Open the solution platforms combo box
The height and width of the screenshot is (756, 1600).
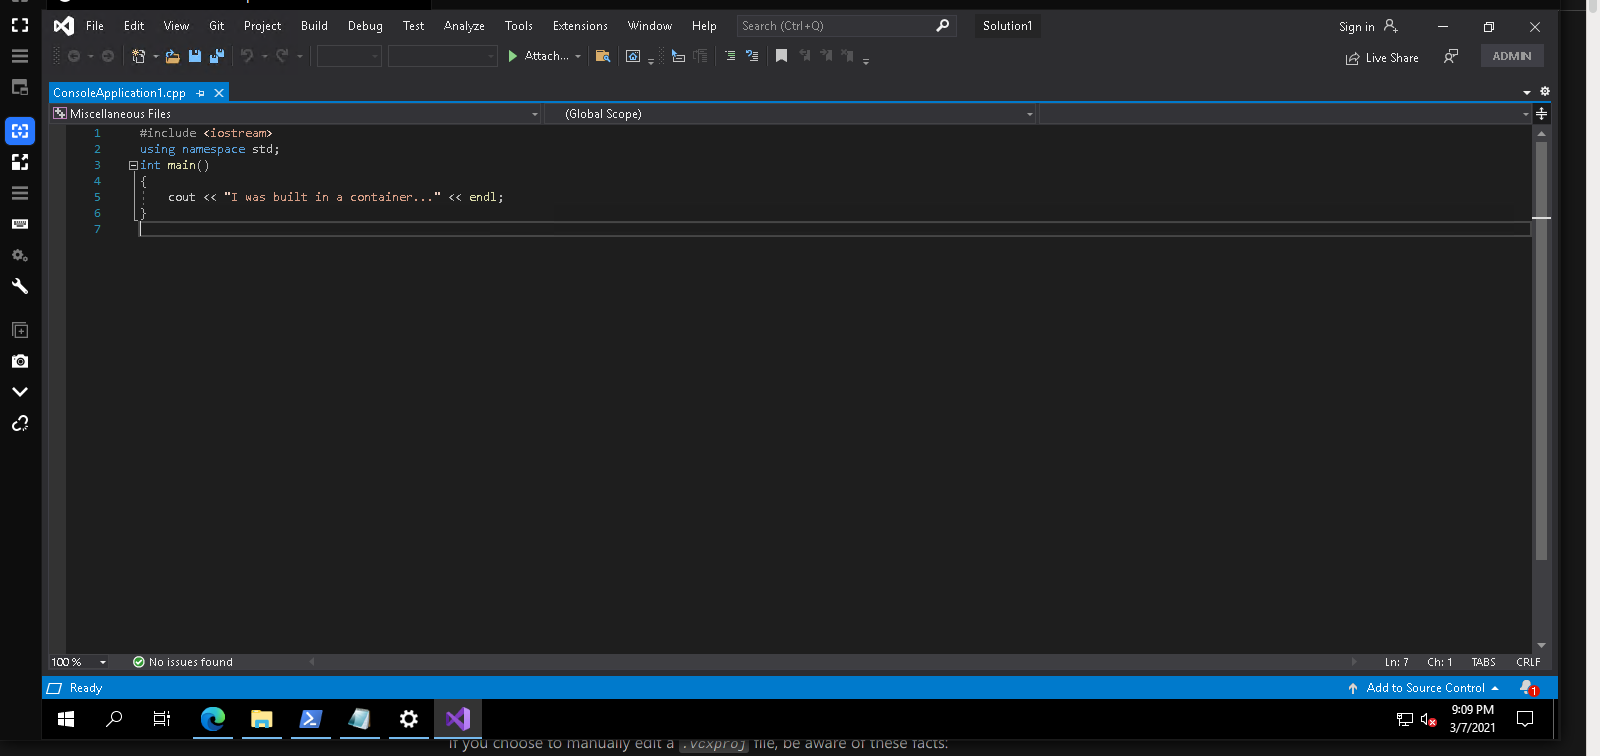442,56
